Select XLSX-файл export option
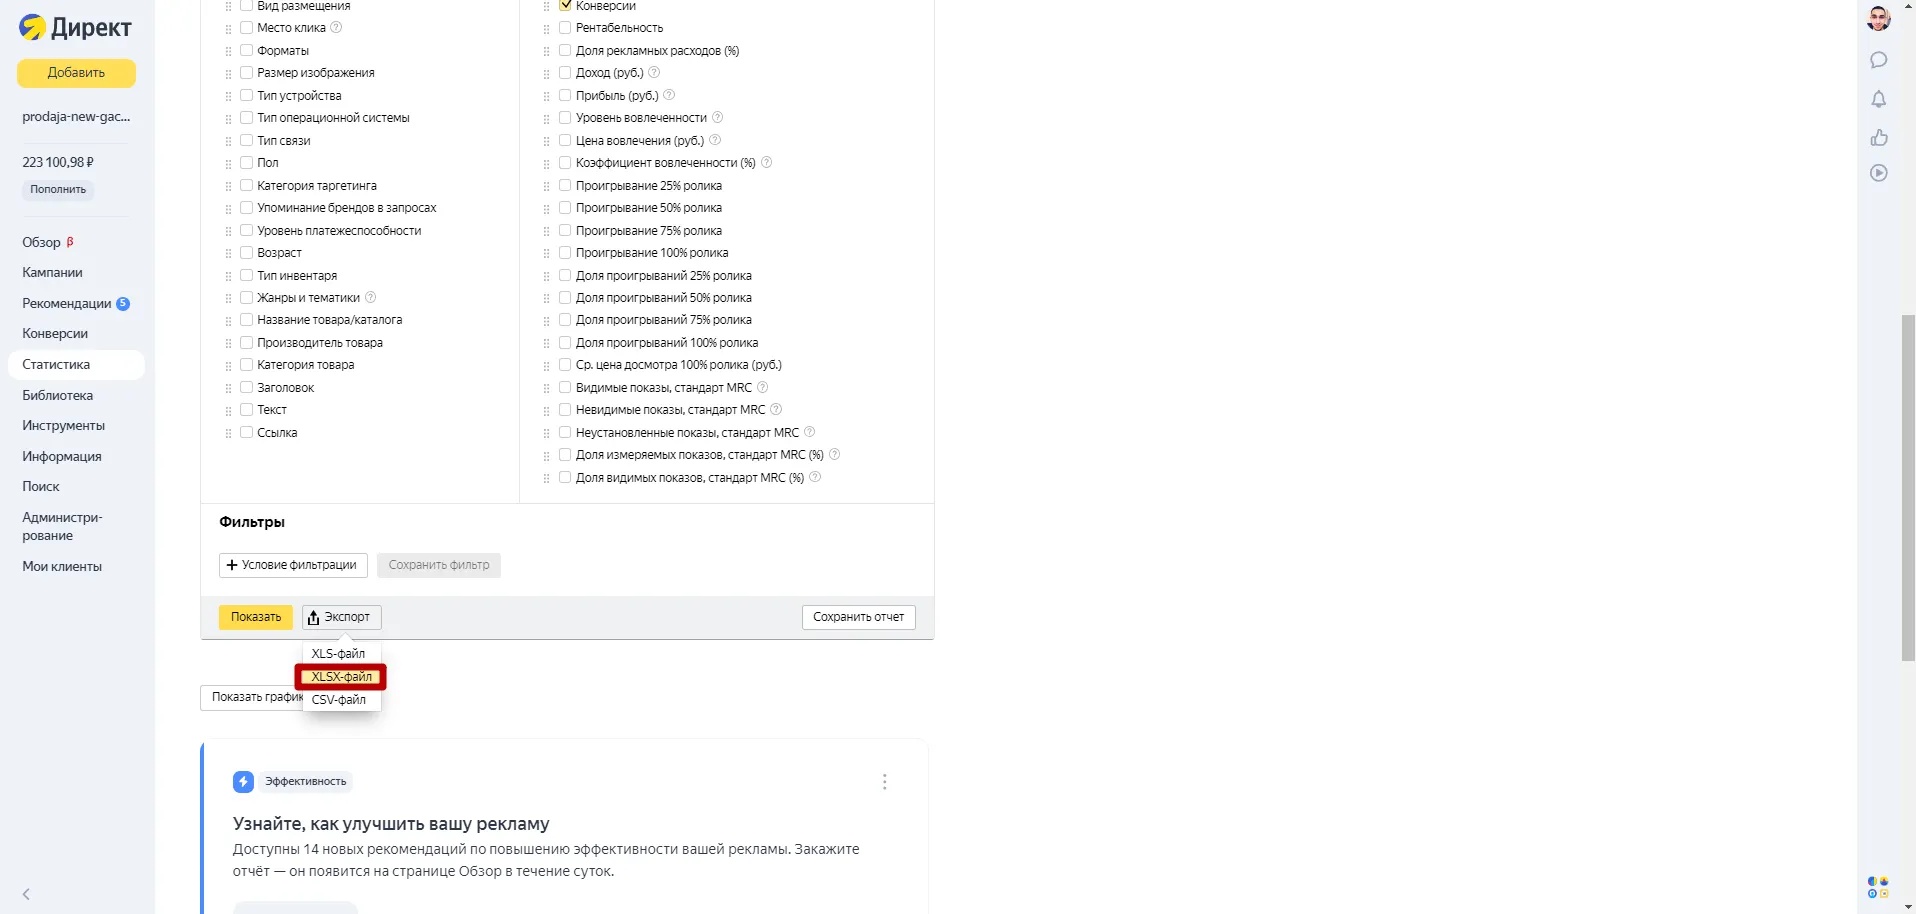Image resolution: width=1916 pixels, height=914 pixels. (341, 677)
